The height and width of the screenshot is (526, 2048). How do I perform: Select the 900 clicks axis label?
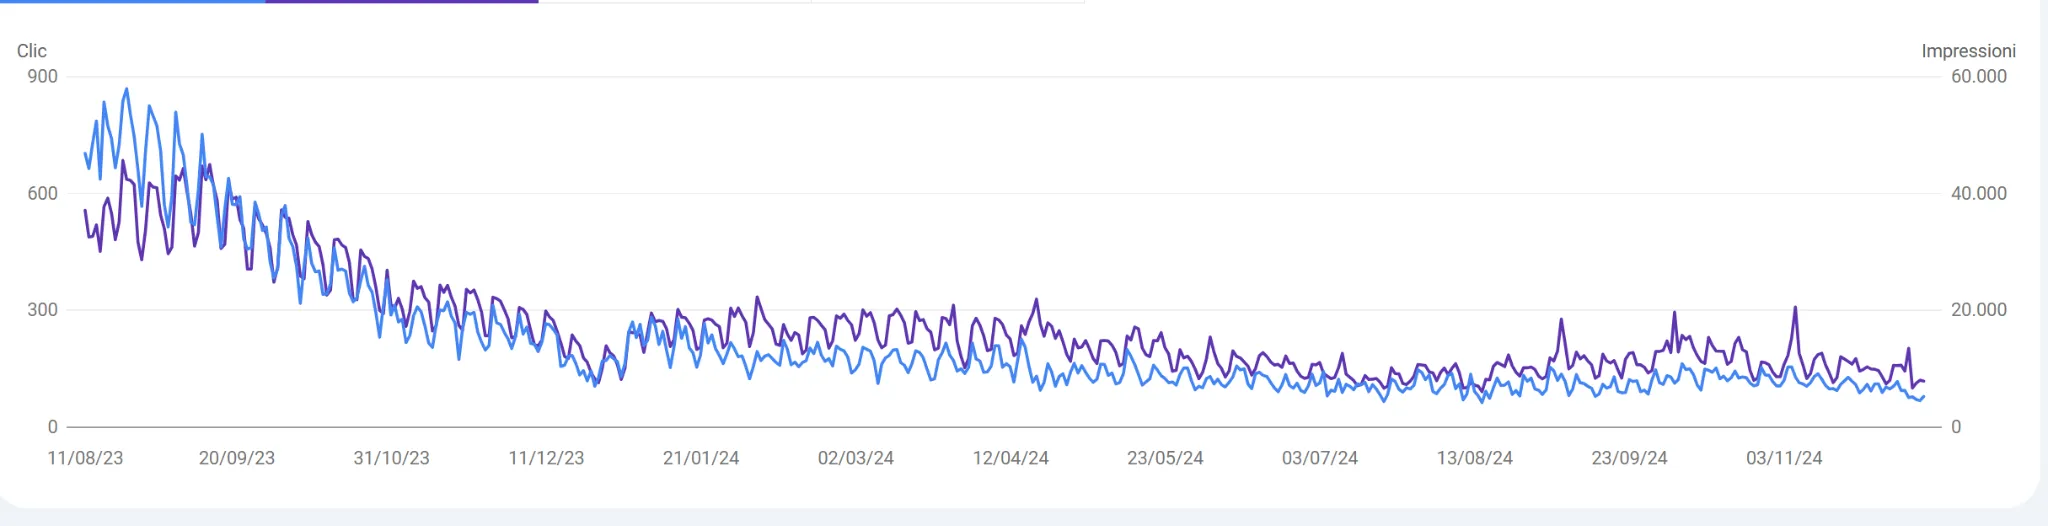[x=42, y=77]
